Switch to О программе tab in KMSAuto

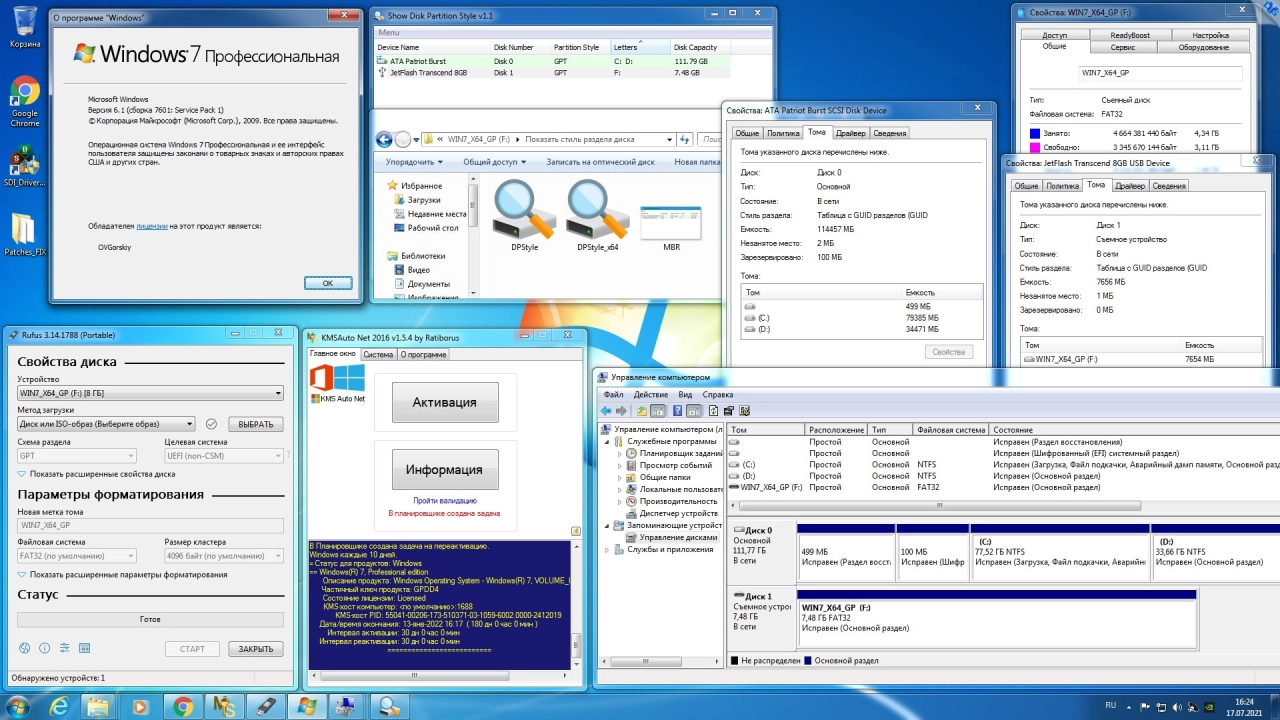tap(424, 354)
